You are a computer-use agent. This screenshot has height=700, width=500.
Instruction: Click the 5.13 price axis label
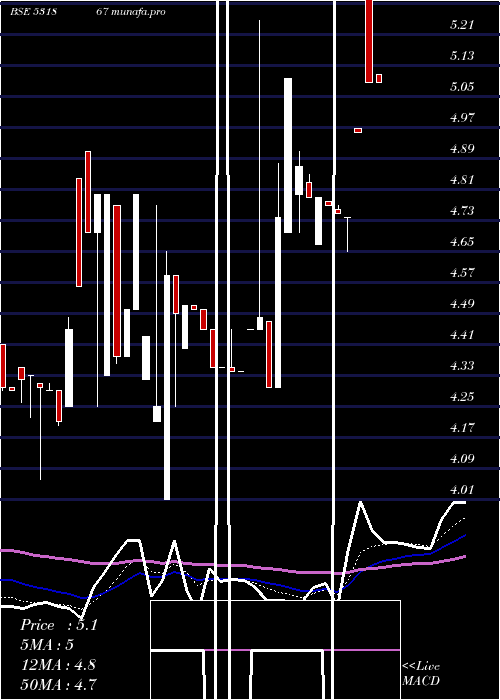461,56
